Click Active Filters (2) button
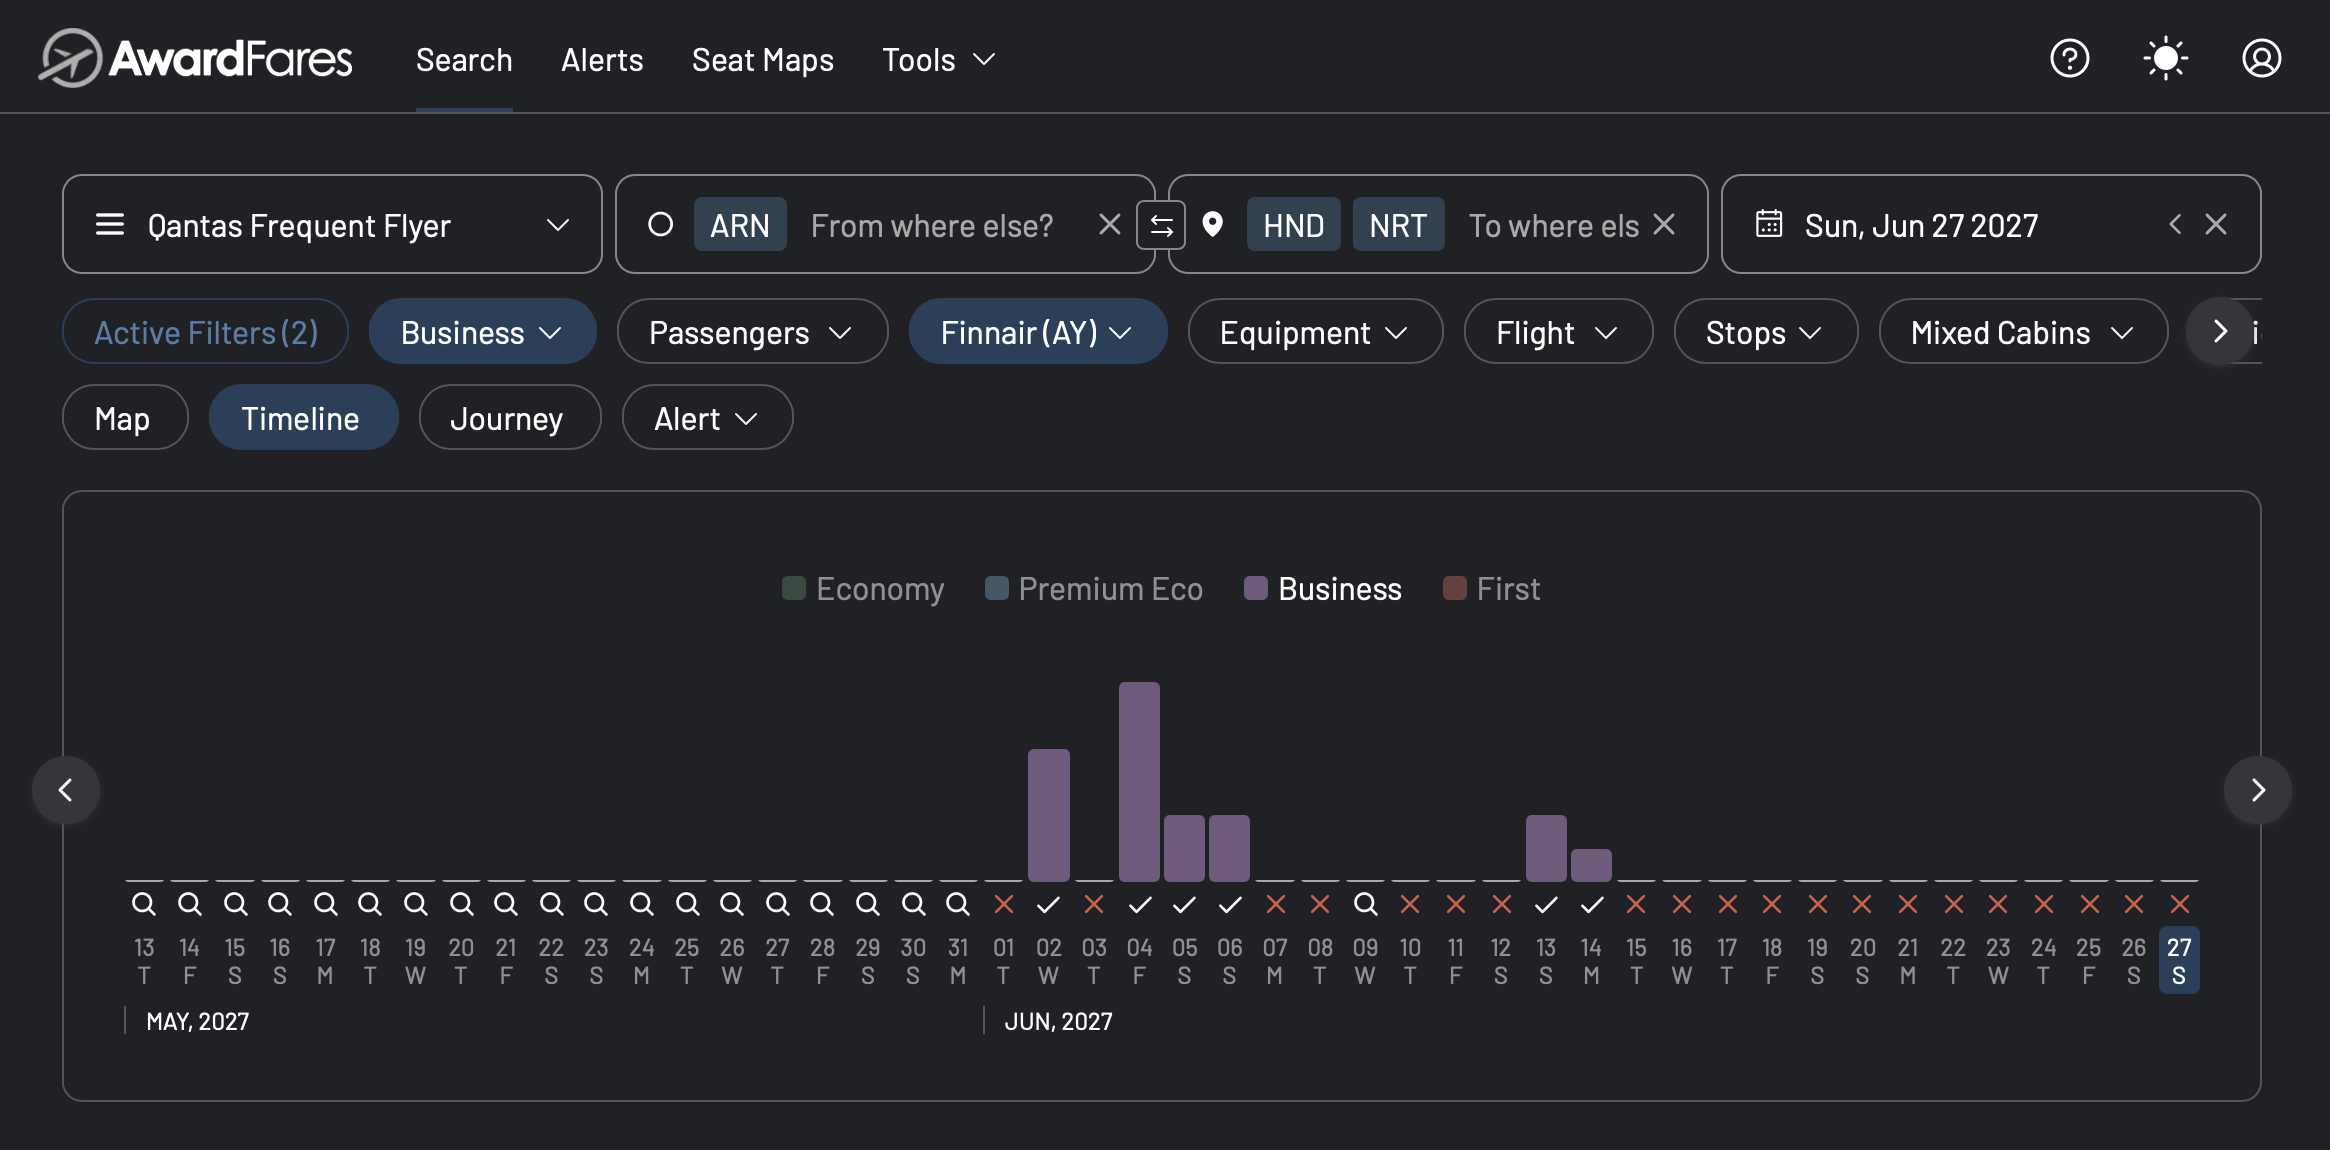Image resolution: width=2330 pixels, height=1150 pixels. tap(205, 332)
